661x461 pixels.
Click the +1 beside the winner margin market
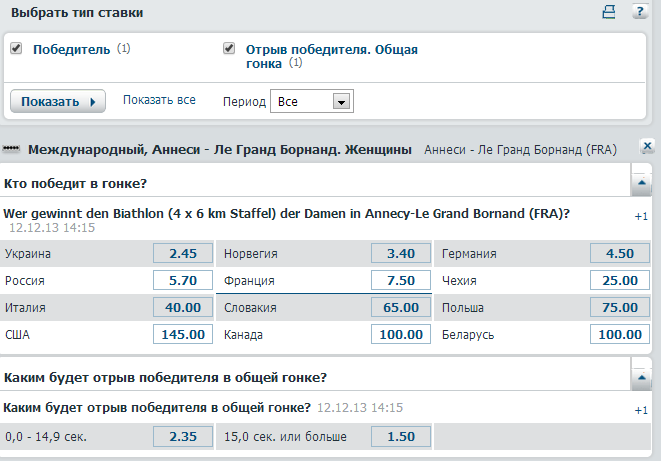(x=641, y=410)
